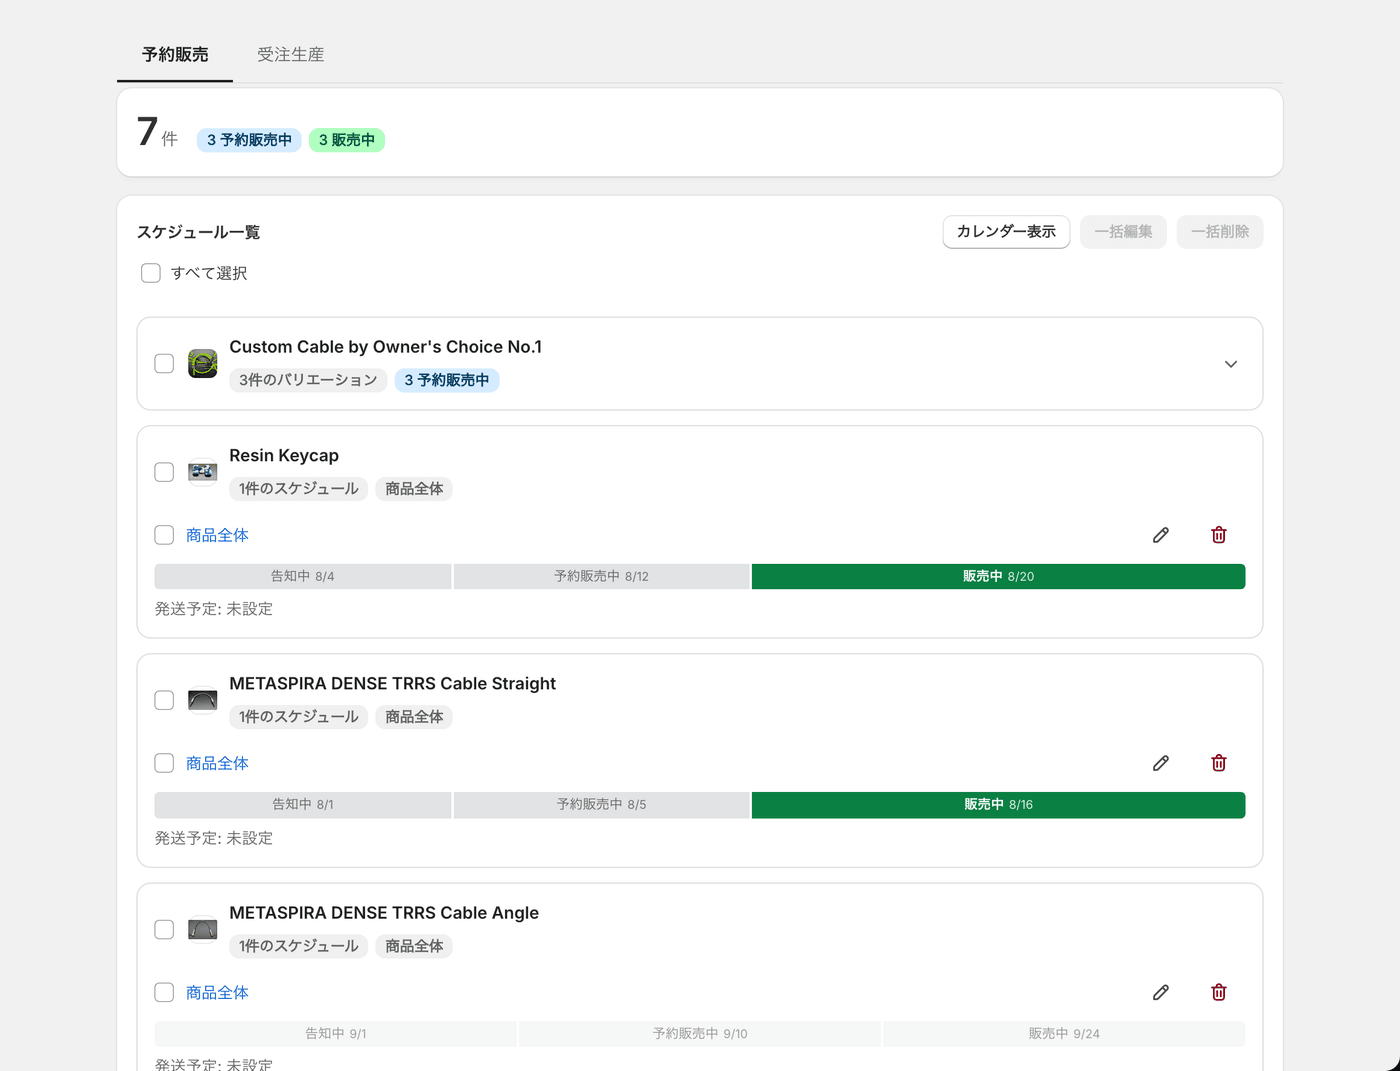This screenshot has width=1400, height=1071.
Task: Click the 予約販売中 8/12 progress segment
Action: [x=601, y=576]
